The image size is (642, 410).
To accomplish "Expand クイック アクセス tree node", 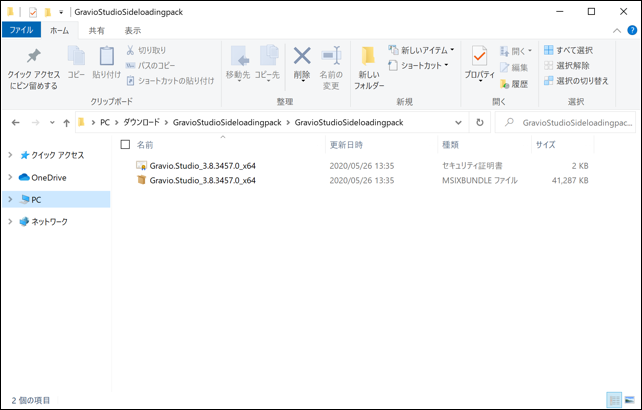I will point(10,155).
